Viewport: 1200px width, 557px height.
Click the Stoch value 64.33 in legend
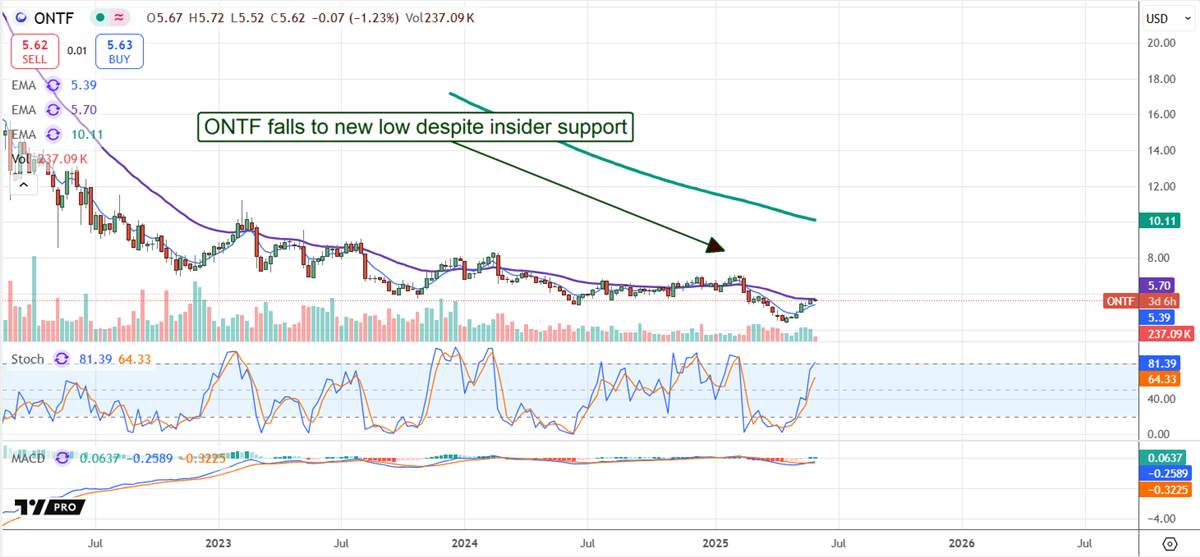[x=136, y=358]
